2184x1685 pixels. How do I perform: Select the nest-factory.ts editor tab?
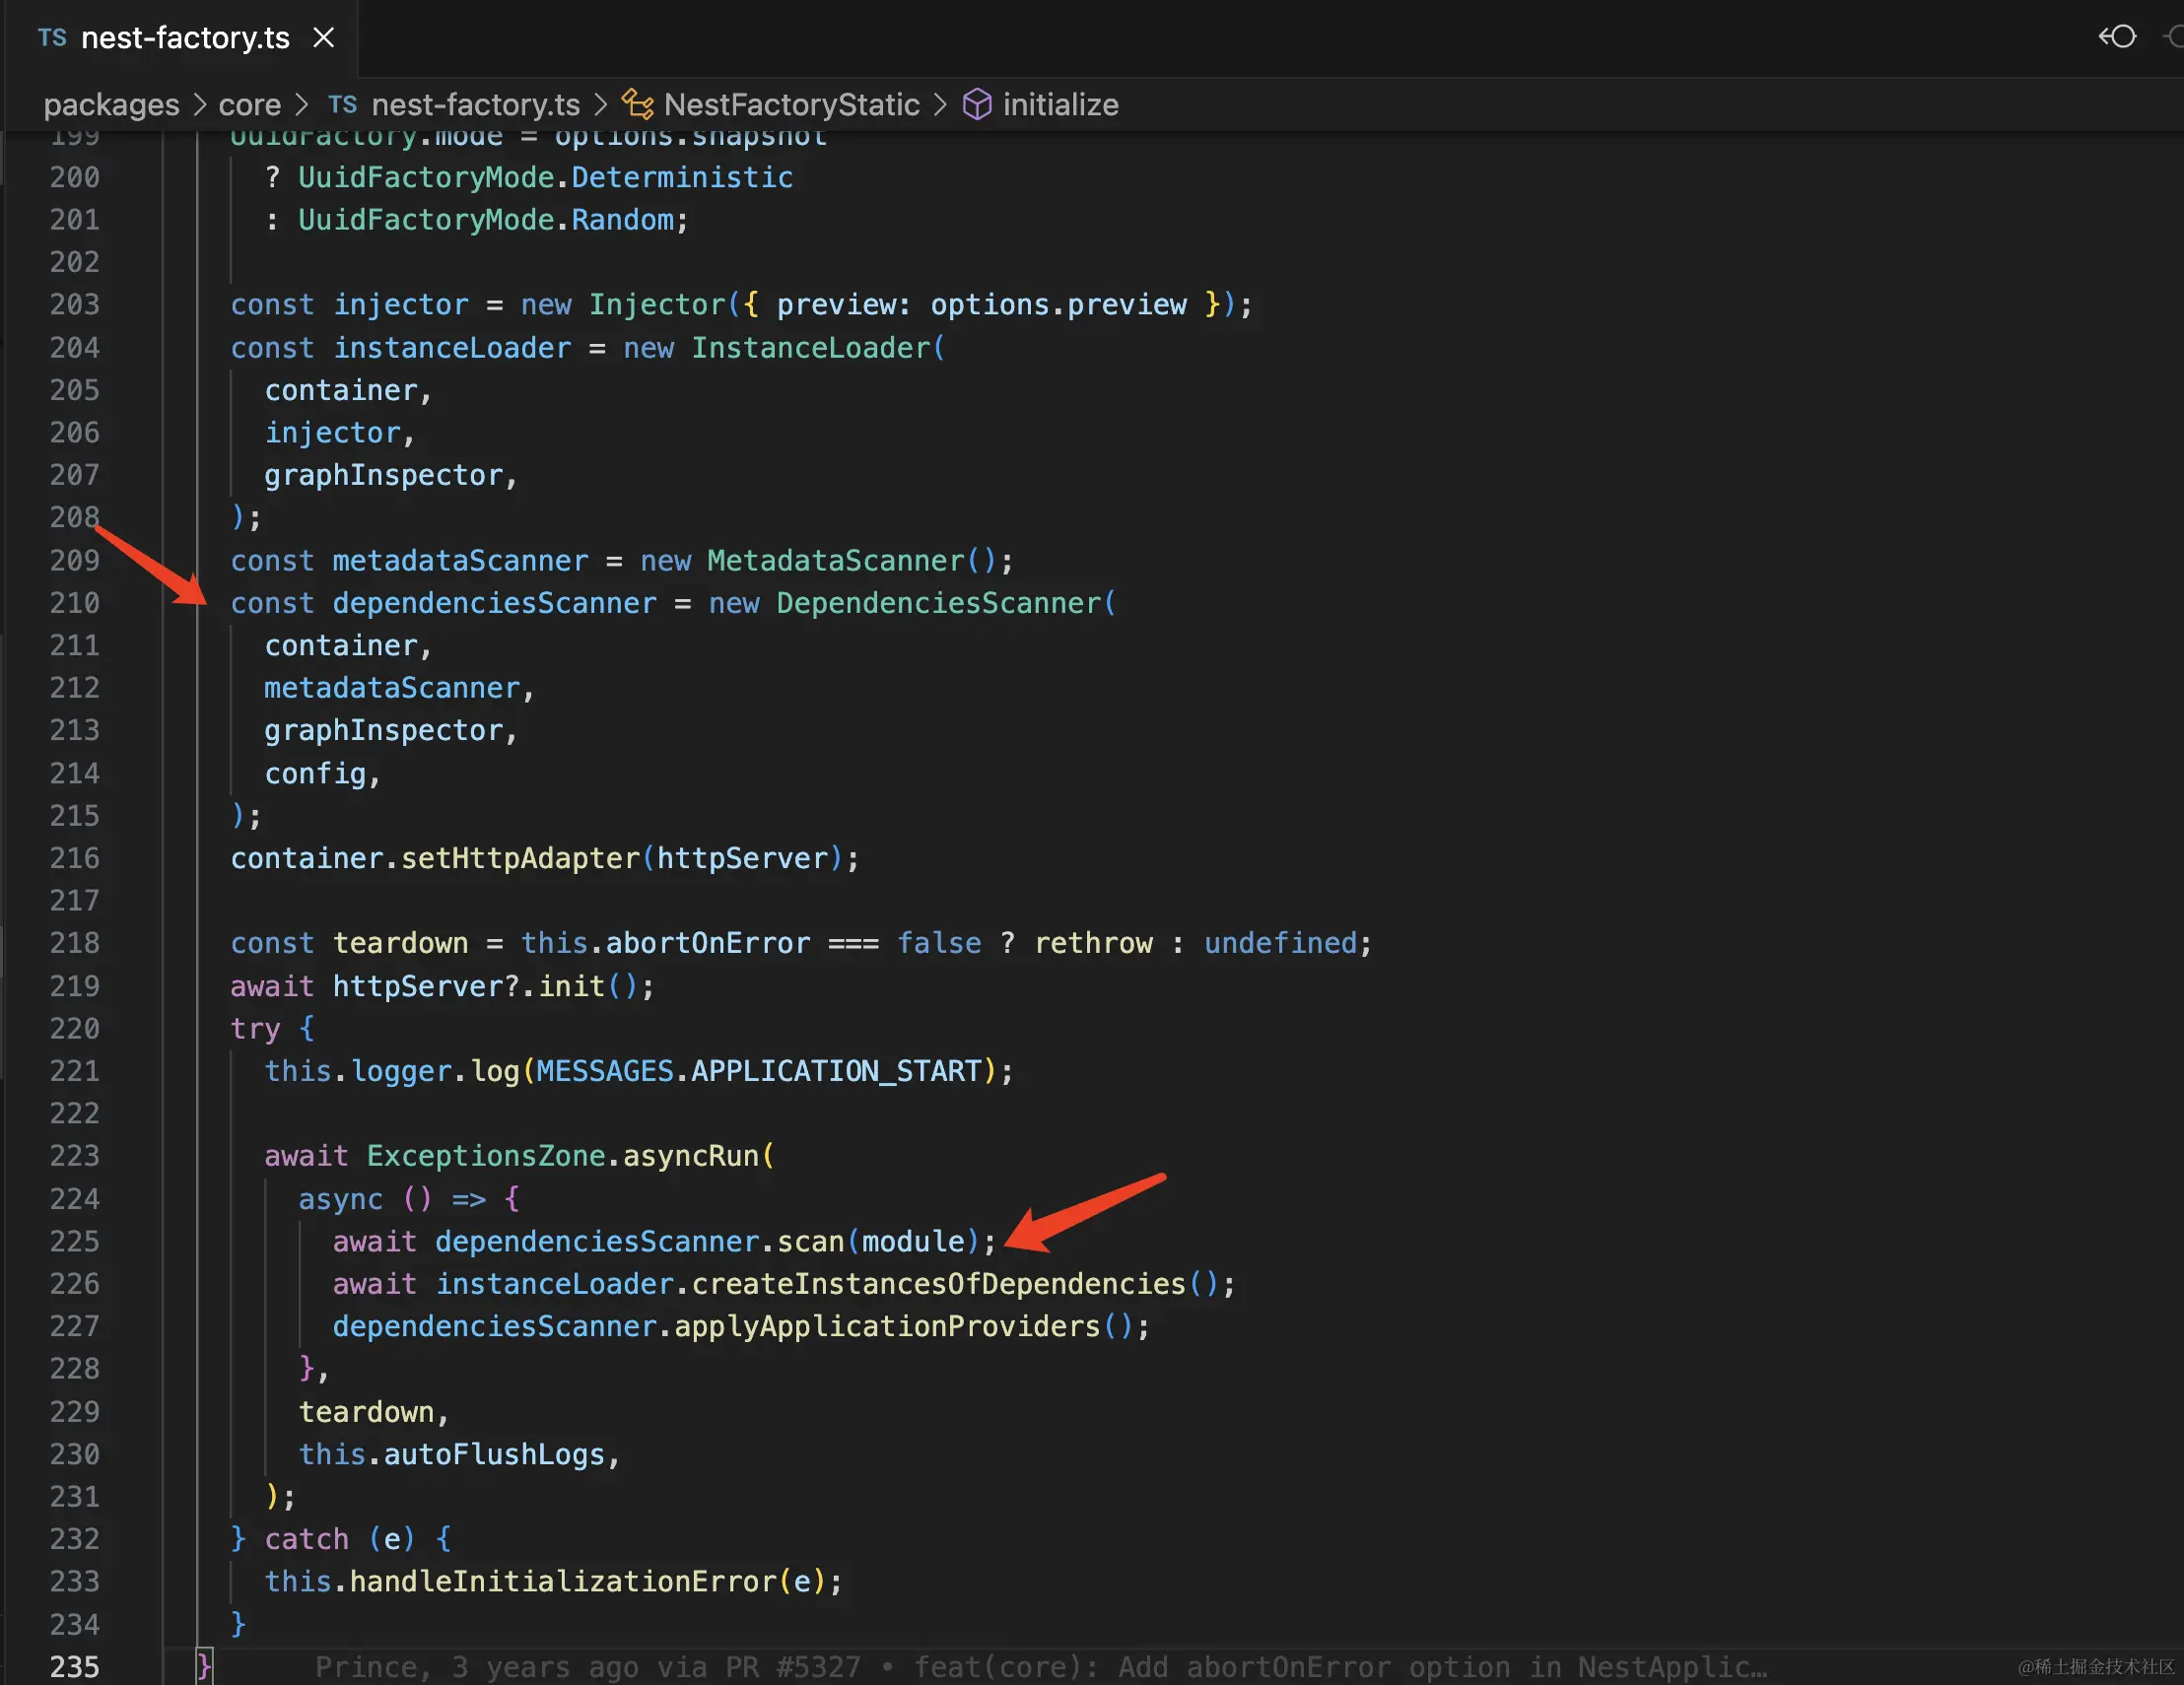coord(180,38)
